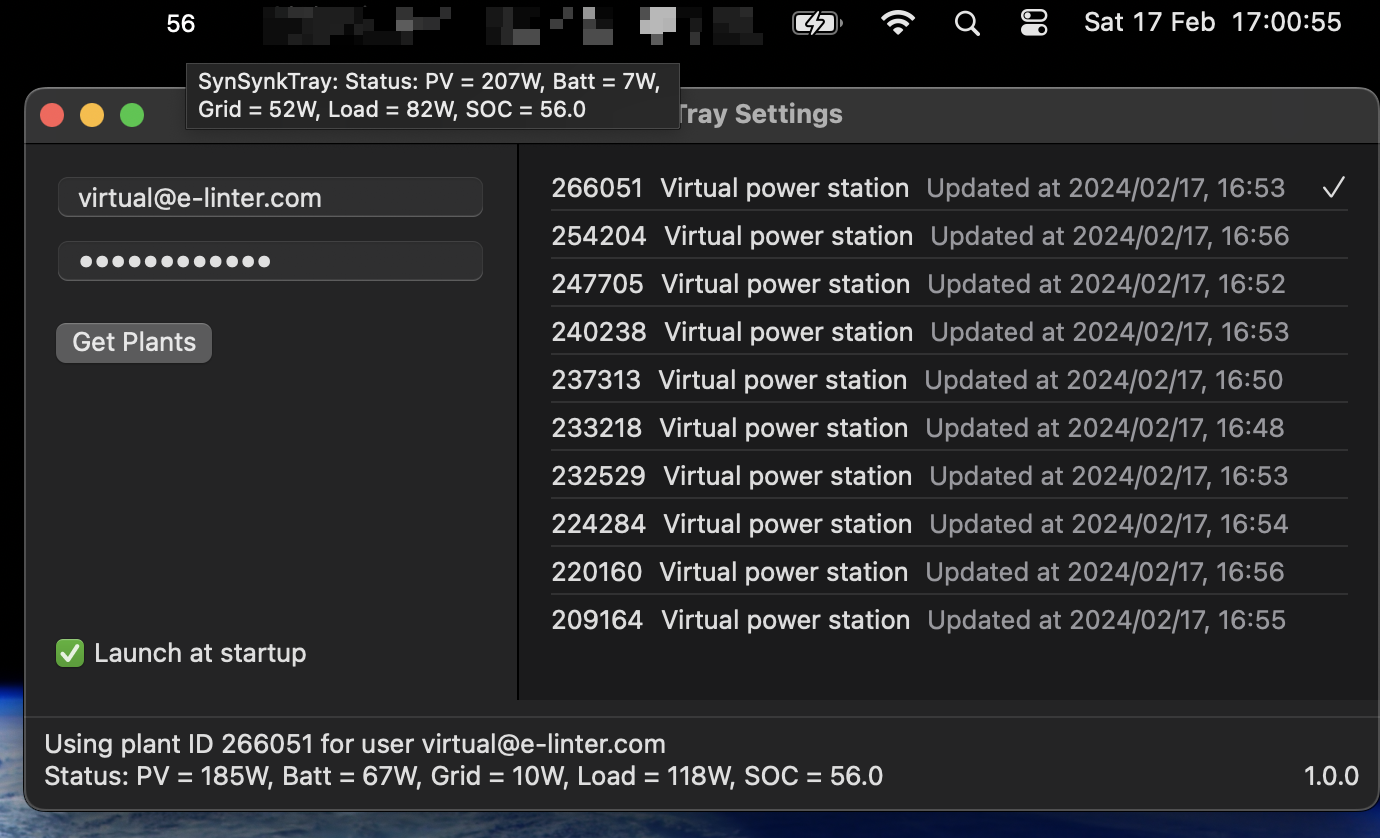Image resolution: width=1380 pixels, height=838 pixels.
Task: Select plant row 224284
Action: point(949,524)
